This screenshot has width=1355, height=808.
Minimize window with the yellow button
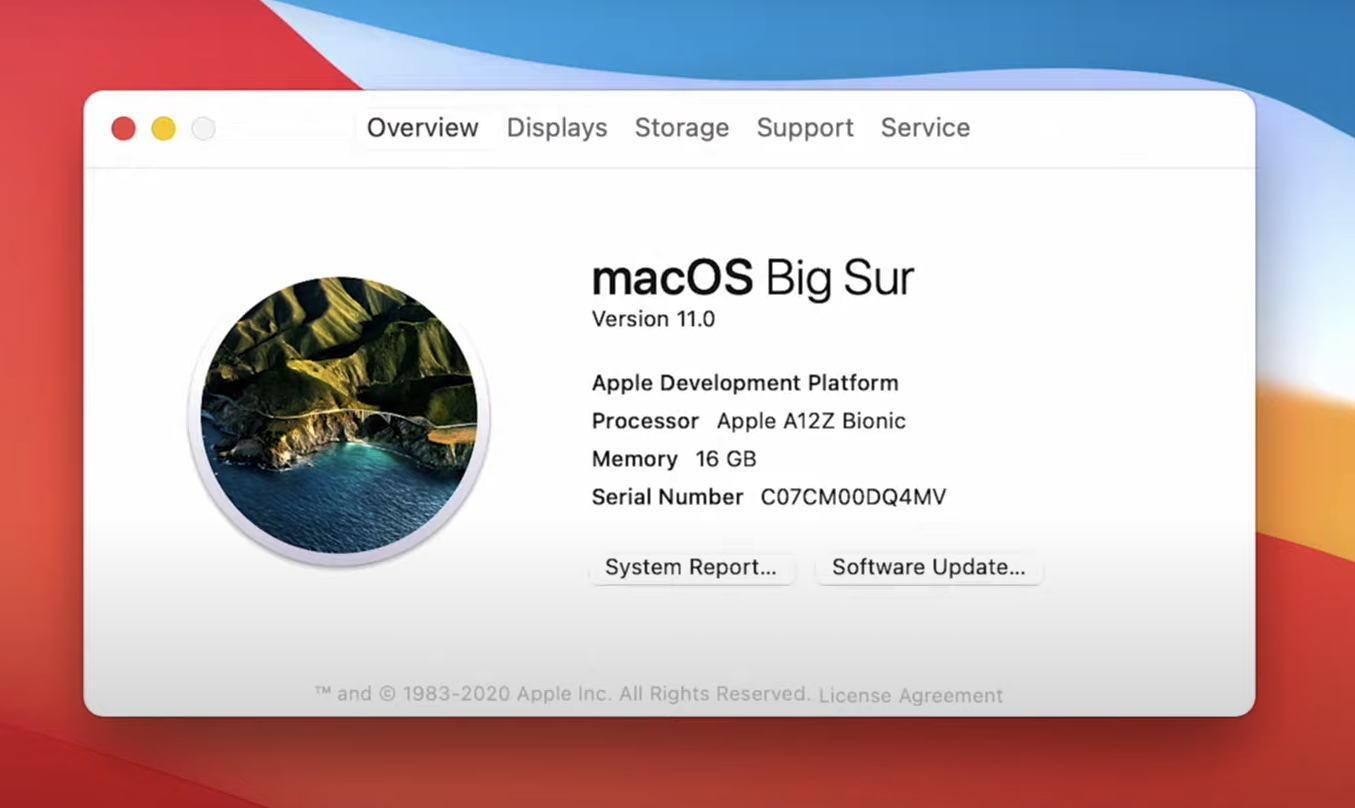point(163,128)
